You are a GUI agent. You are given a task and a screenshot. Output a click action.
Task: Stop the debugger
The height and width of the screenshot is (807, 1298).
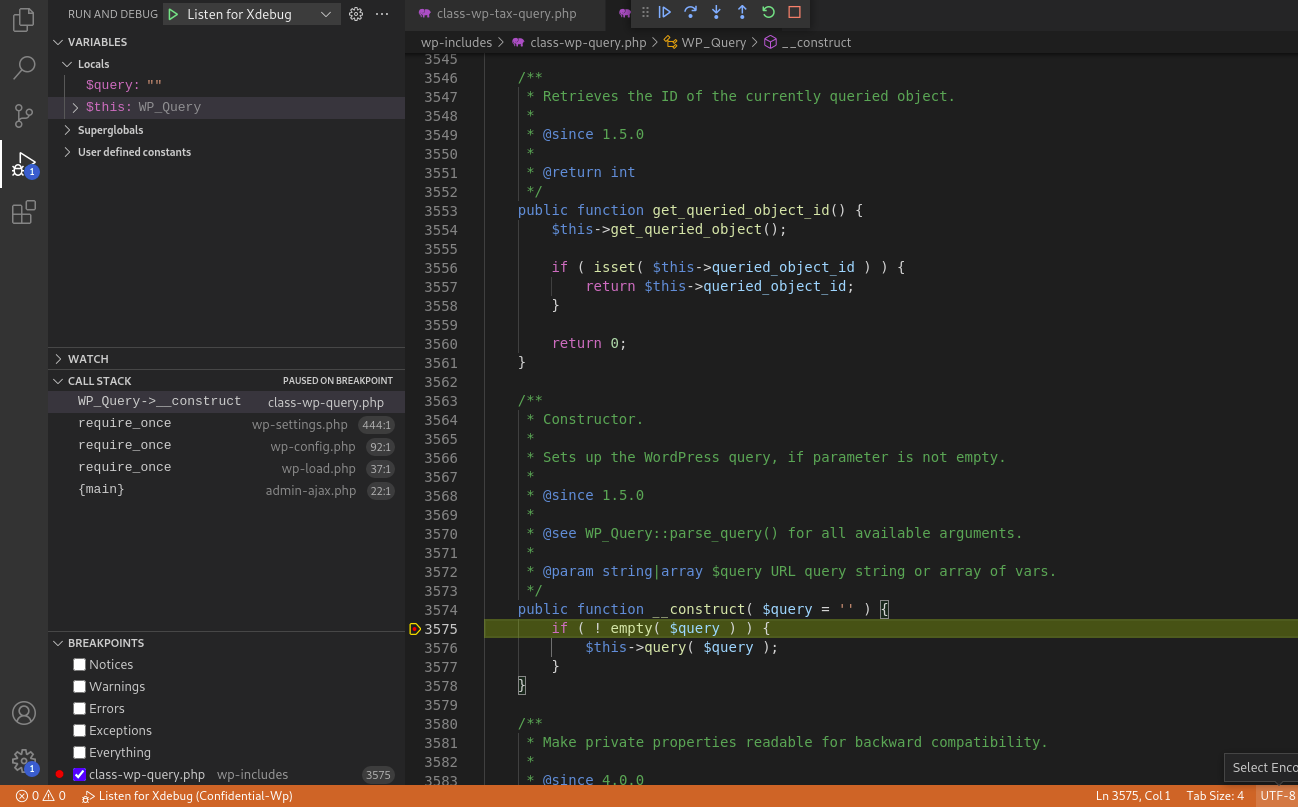pyautogui.click(x=791, y=13)
